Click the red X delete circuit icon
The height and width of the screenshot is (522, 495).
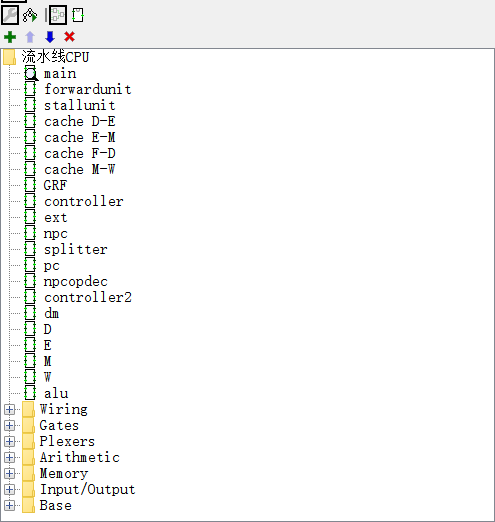point(69,37)
